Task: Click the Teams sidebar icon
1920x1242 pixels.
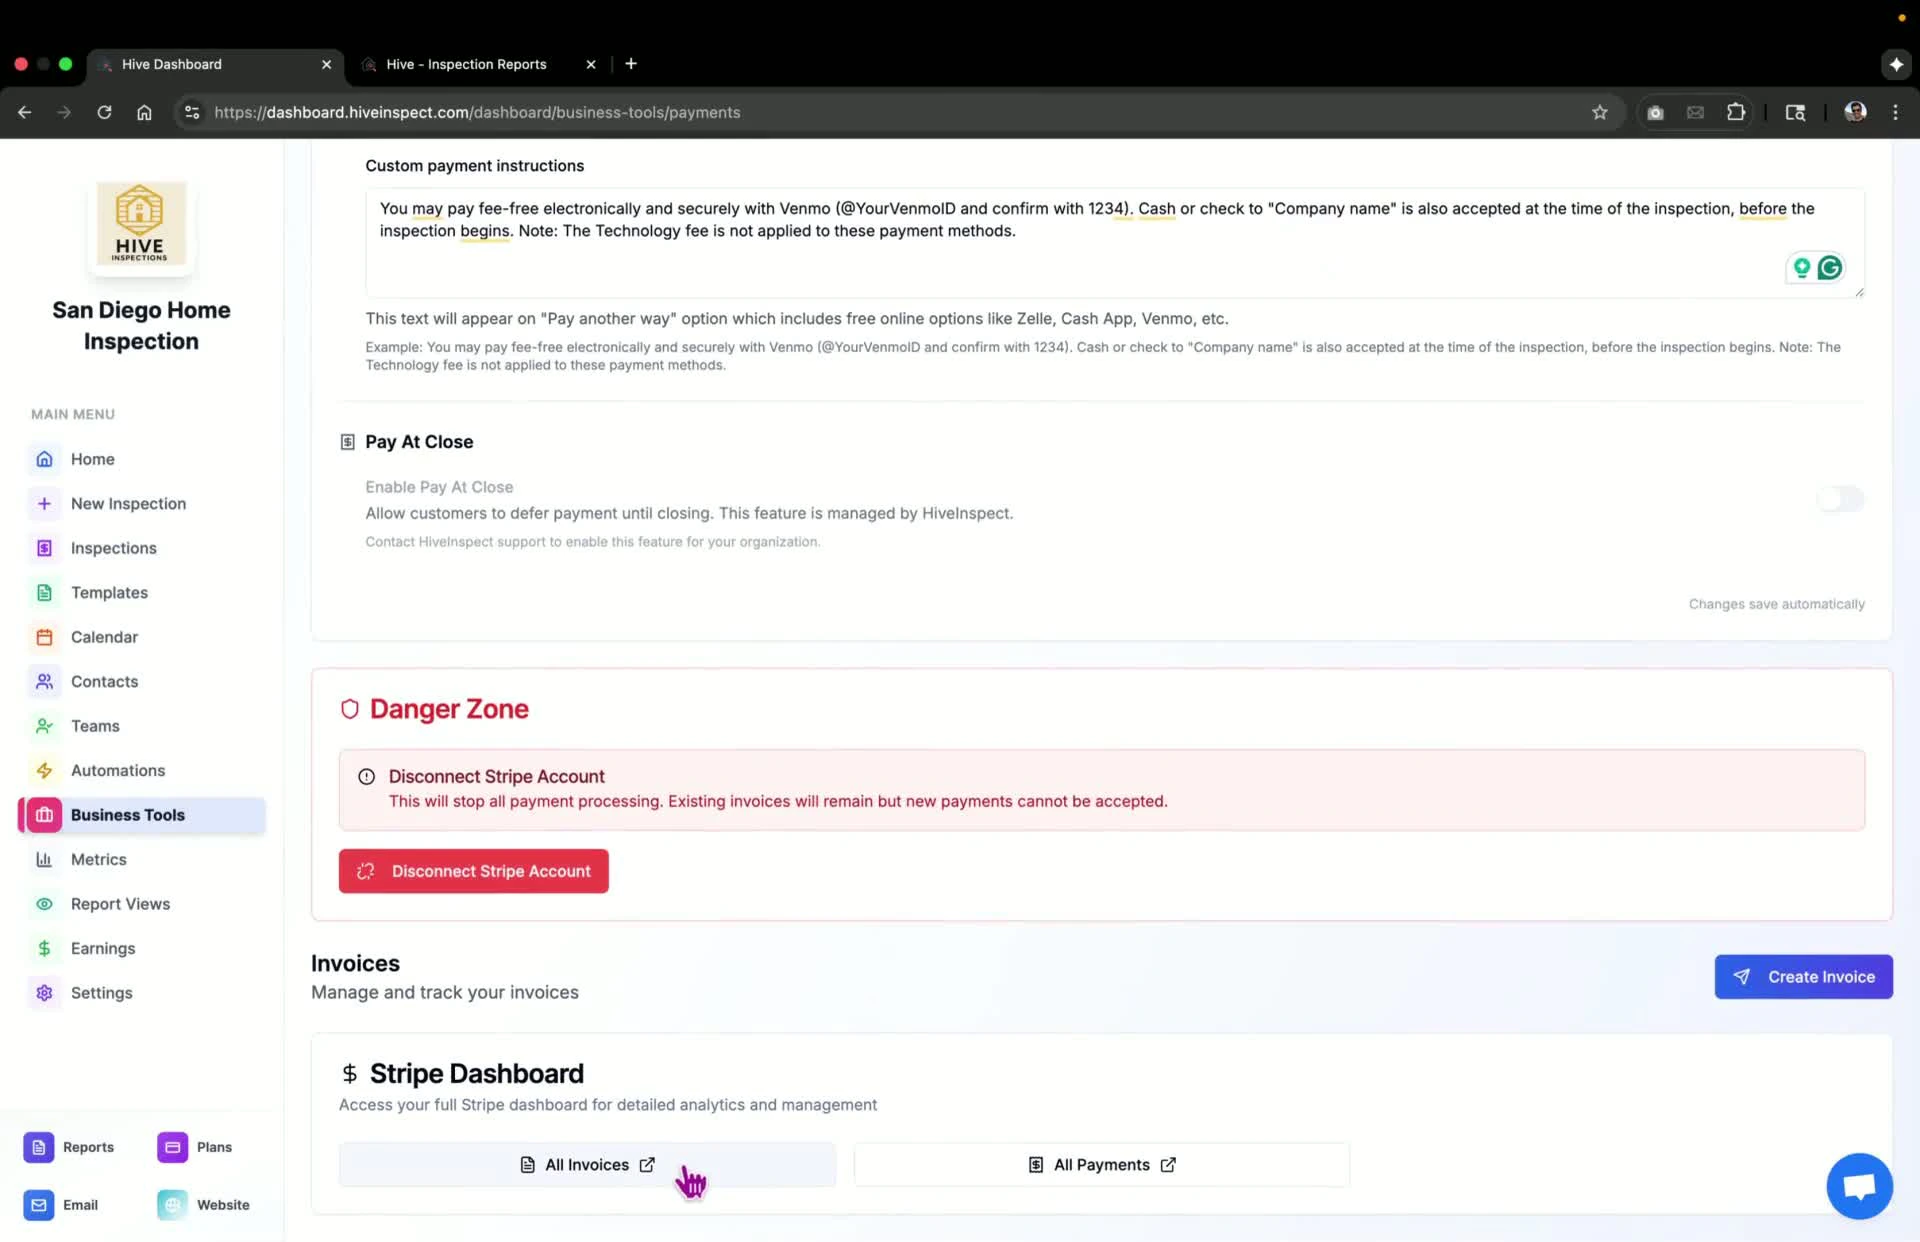Action: tap(44, 726)
